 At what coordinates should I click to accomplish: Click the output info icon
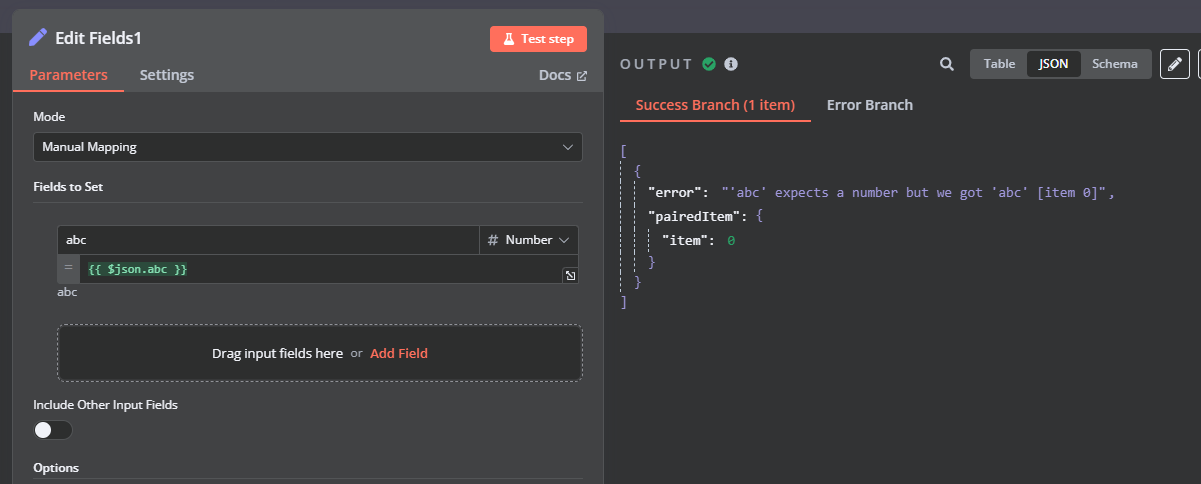tap(731, 64)
